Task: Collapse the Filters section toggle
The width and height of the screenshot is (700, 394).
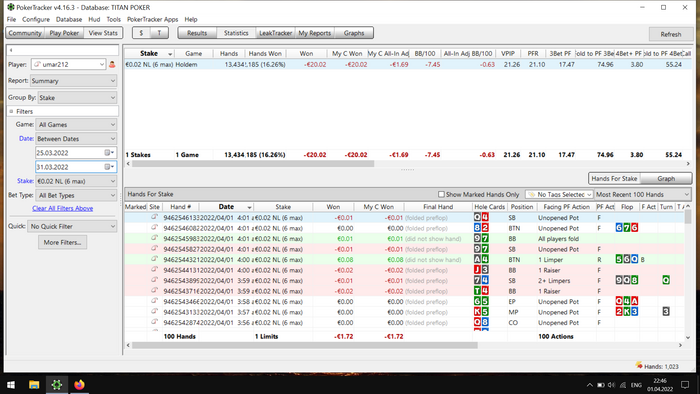Action: 11,111
